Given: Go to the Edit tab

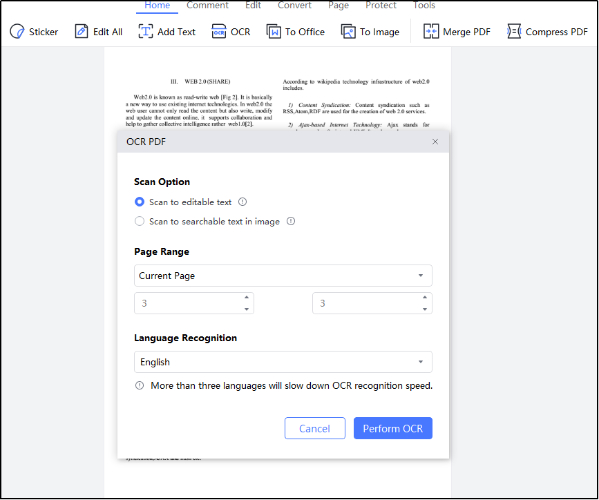Looking at the screenshot, I should pyautogui.click(x=253, y=5).
